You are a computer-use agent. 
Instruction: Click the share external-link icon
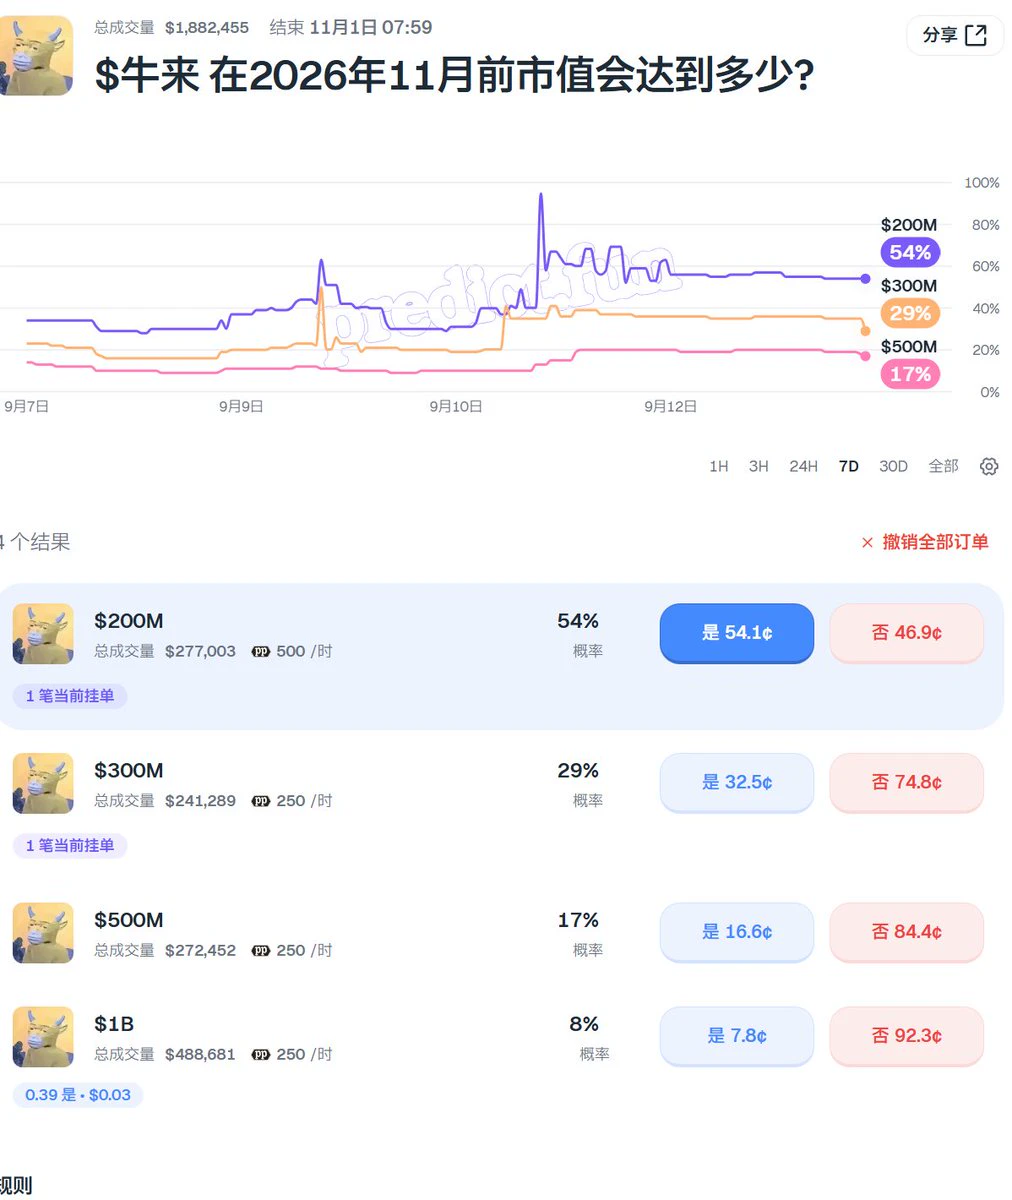click(976, 35)
